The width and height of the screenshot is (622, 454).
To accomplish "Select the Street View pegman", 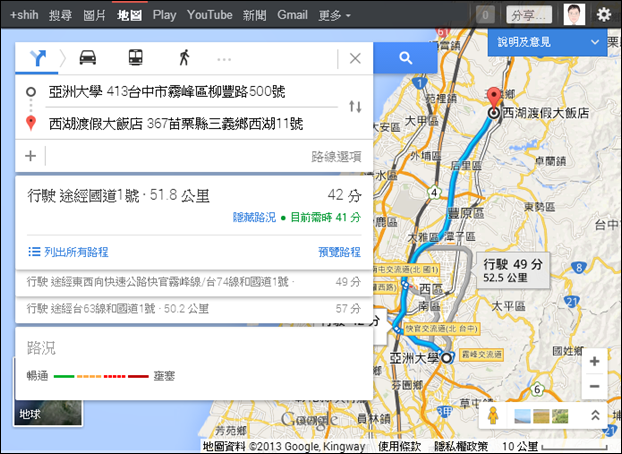I will coord(493,416).
